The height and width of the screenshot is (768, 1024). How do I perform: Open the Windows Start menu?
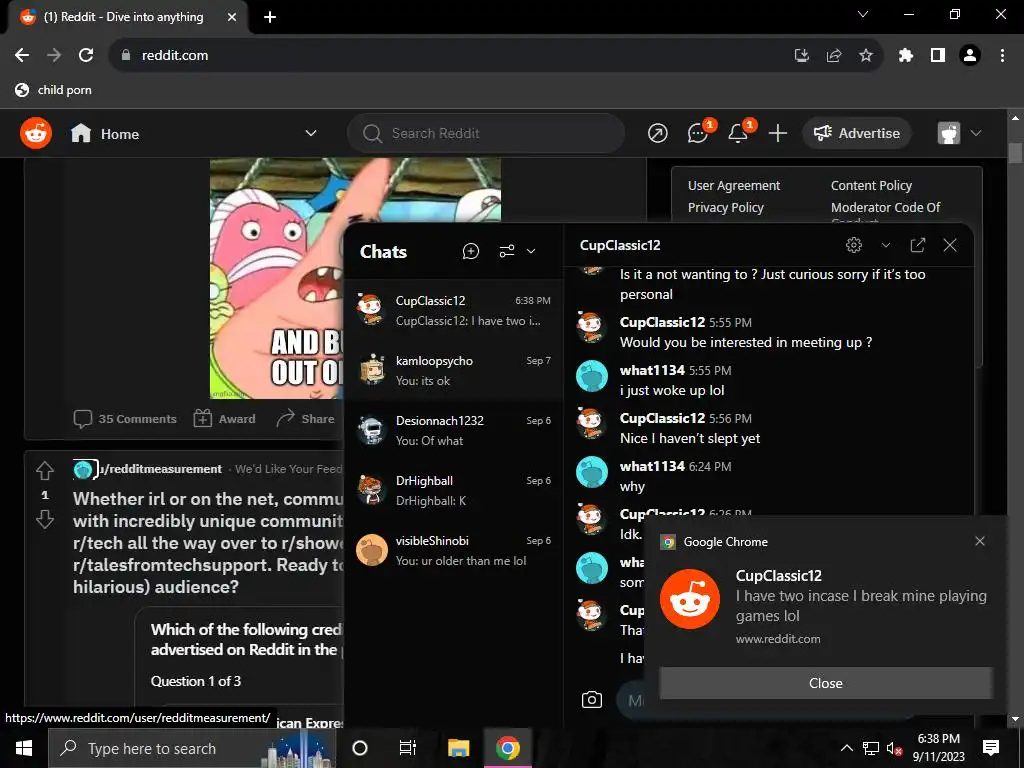[x=24, y=748]
